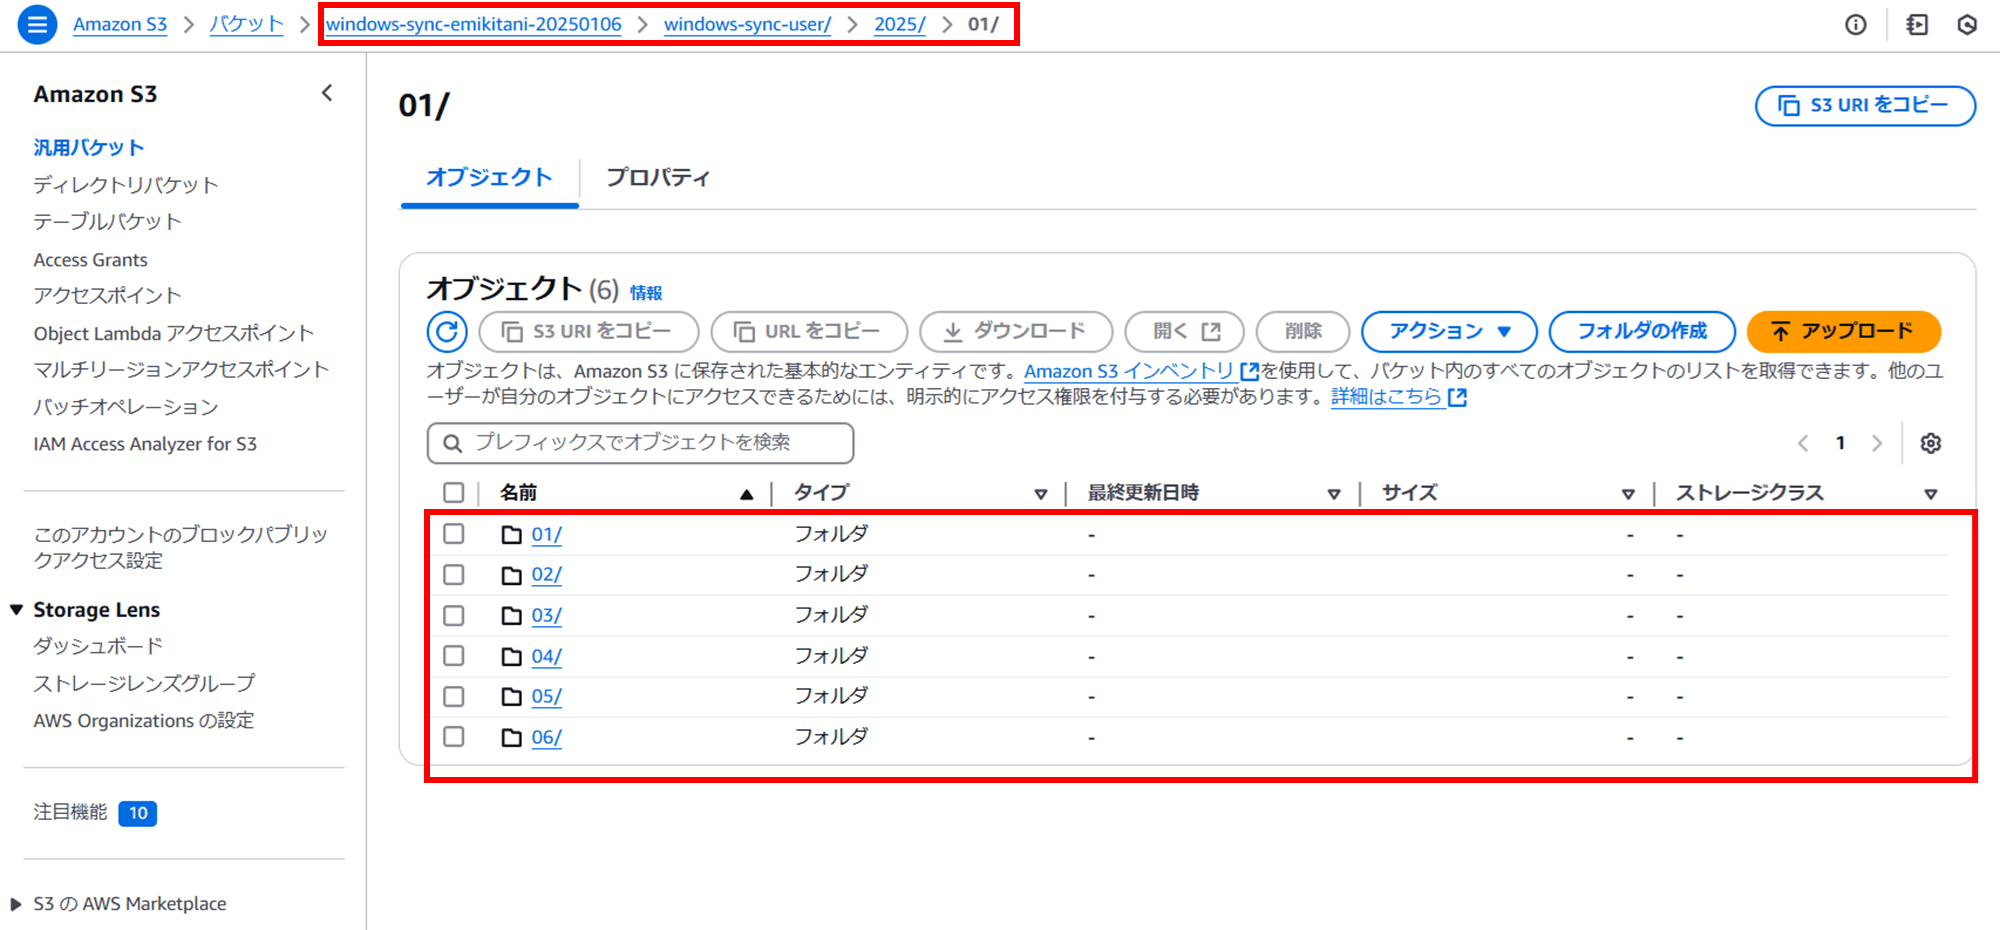2000x930 pixels.
Task: Click the search magnifier icon in prefix field
Action: [453, 443]
